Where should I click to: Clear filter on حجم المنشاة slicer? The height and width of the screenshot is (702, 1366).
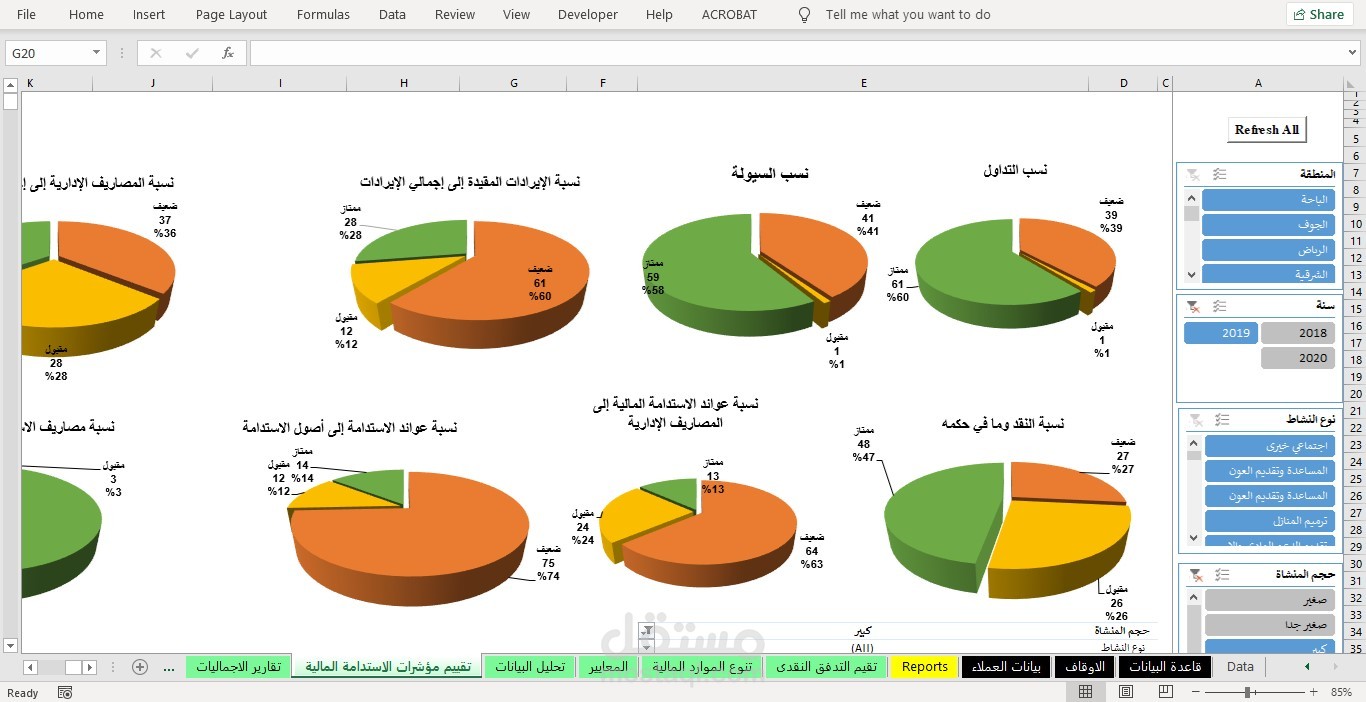pyautogui.click(x=1196, y=575)
